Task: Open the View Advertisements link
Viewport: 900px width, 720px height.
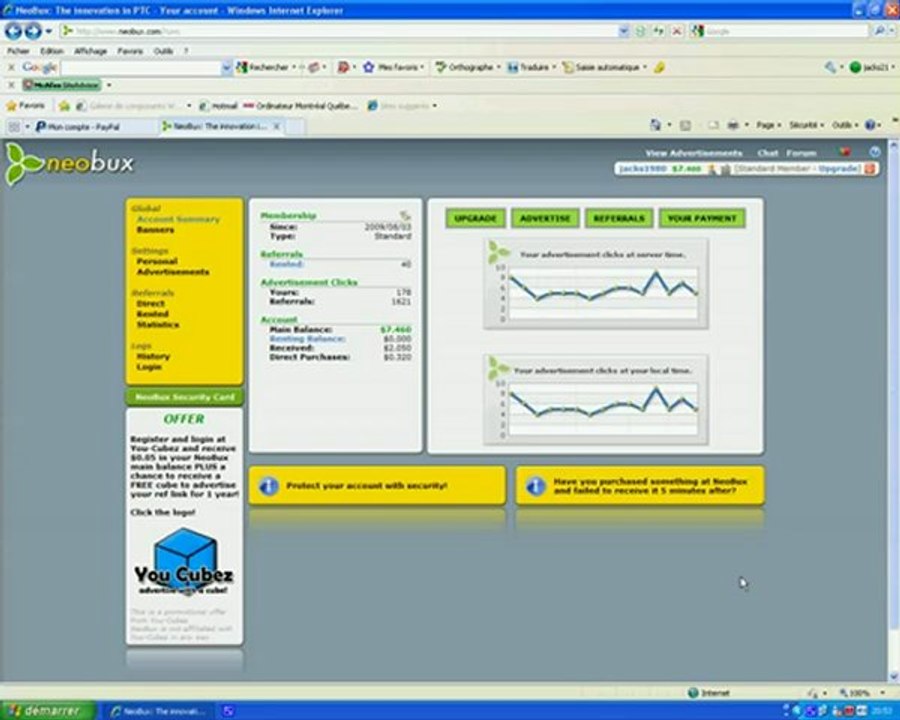Action: point(693,153)
